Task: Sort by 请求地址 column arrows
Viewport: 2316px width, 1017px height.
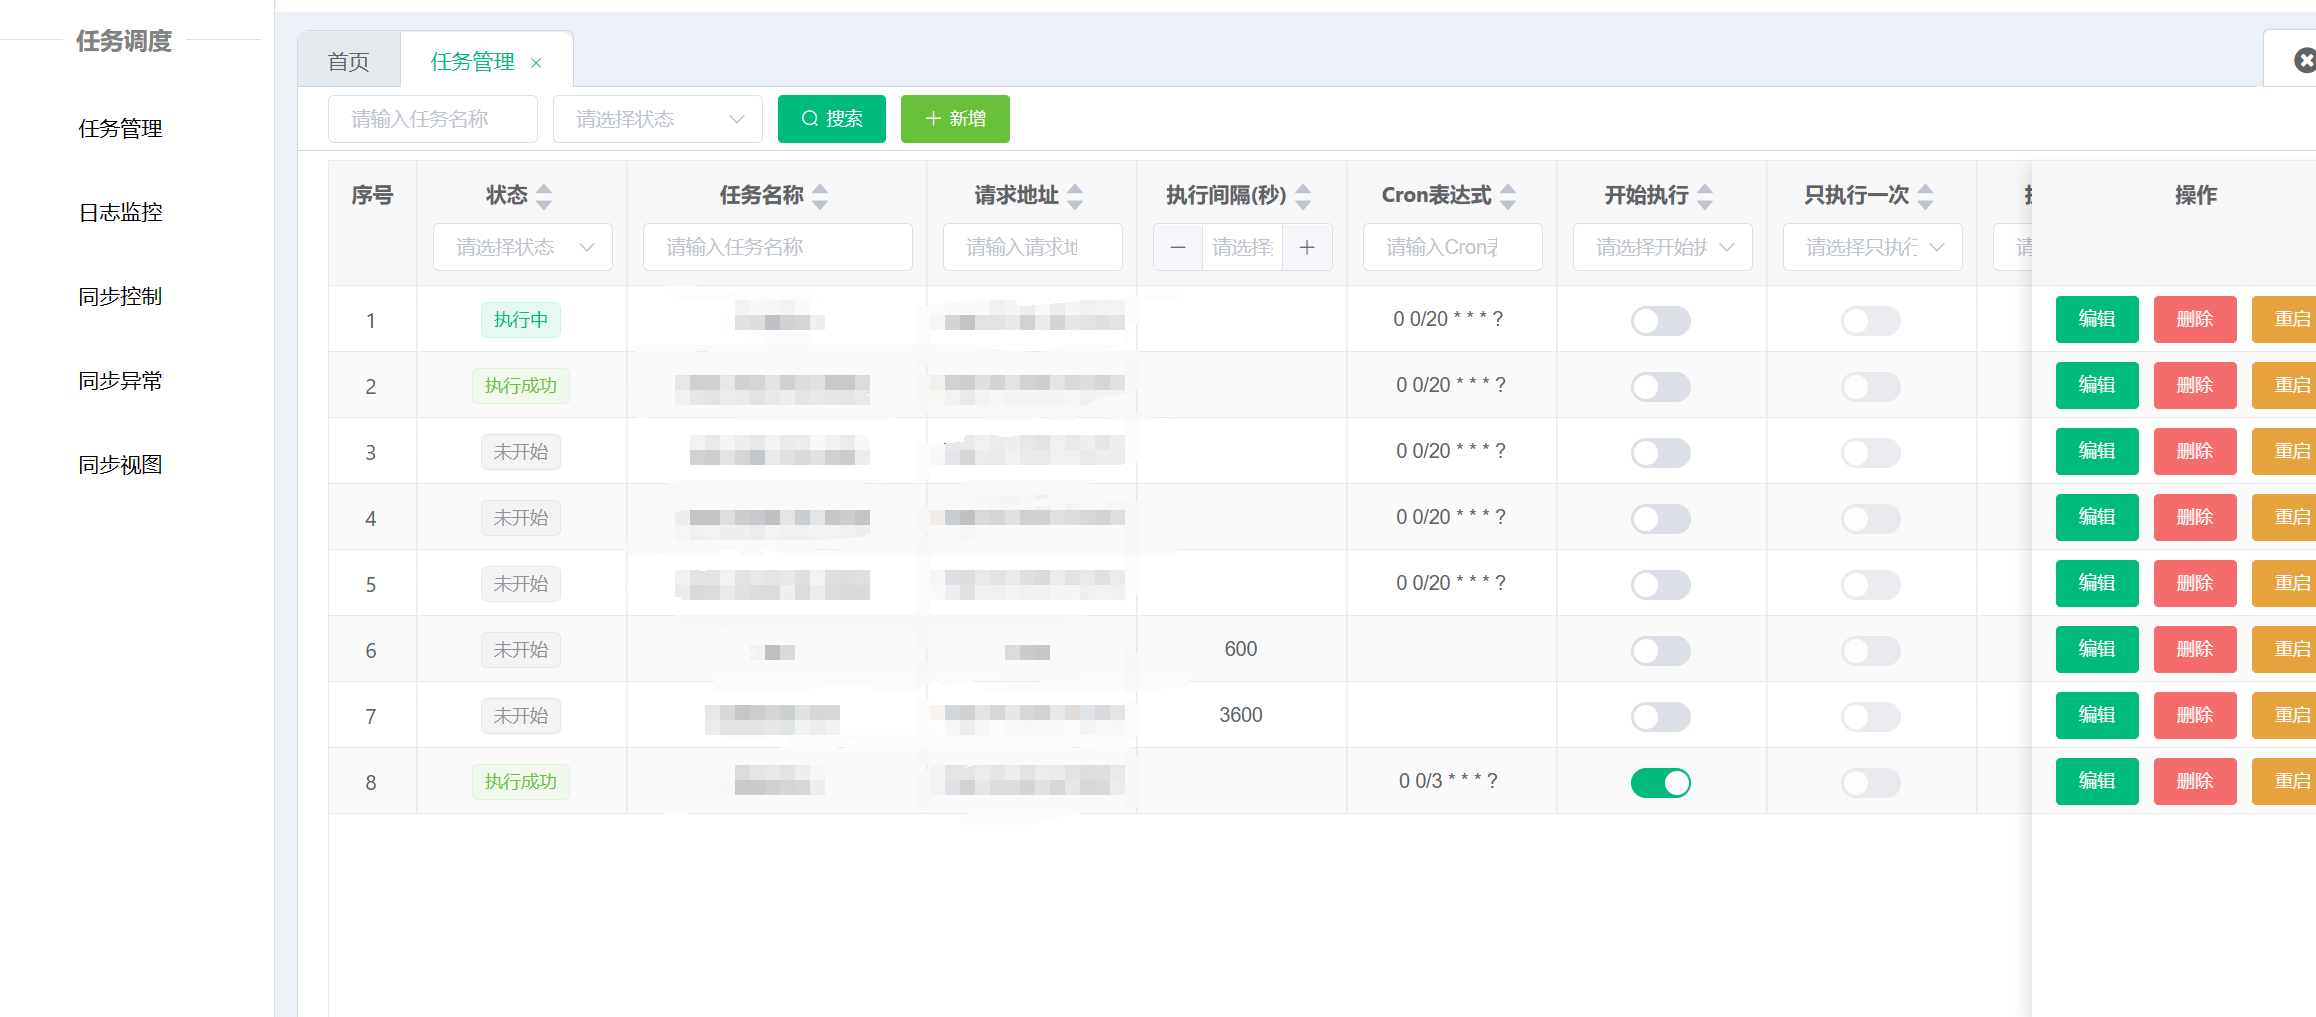Action: (1075, 196)
